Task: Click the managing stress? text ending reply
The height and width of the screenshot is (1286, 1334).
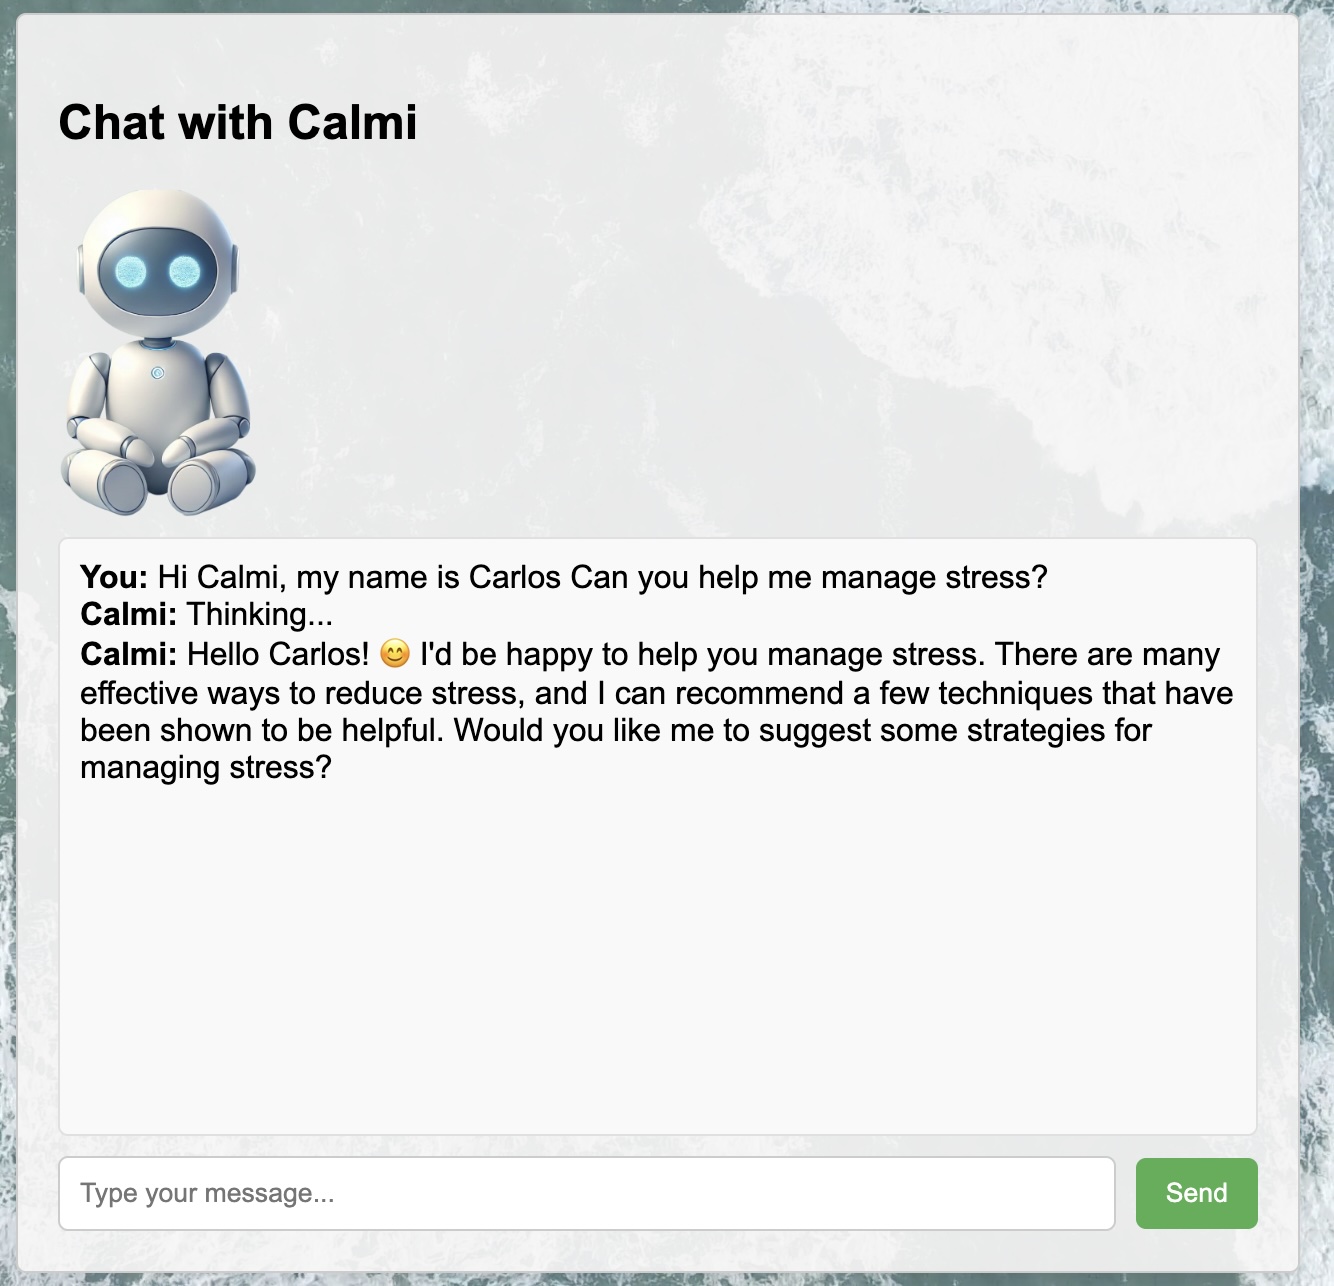Action: [205, 768]
